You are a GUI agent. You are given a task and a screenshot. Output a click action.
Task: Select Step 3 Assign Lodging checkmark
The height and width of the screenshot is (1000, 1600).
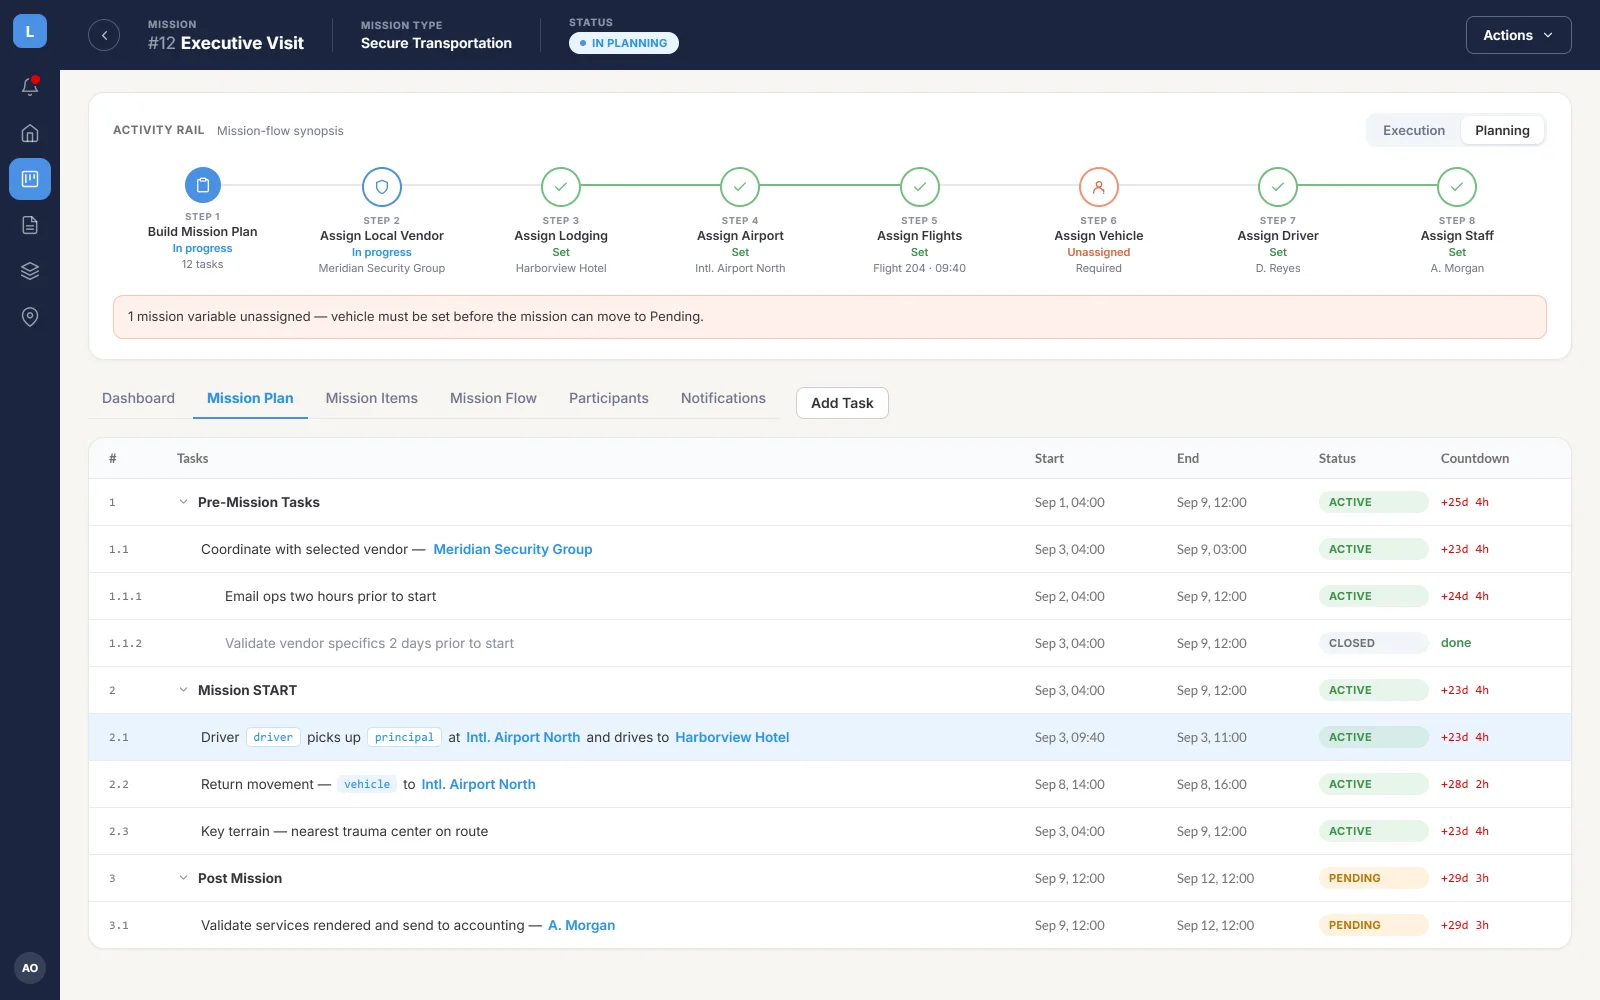561,187
